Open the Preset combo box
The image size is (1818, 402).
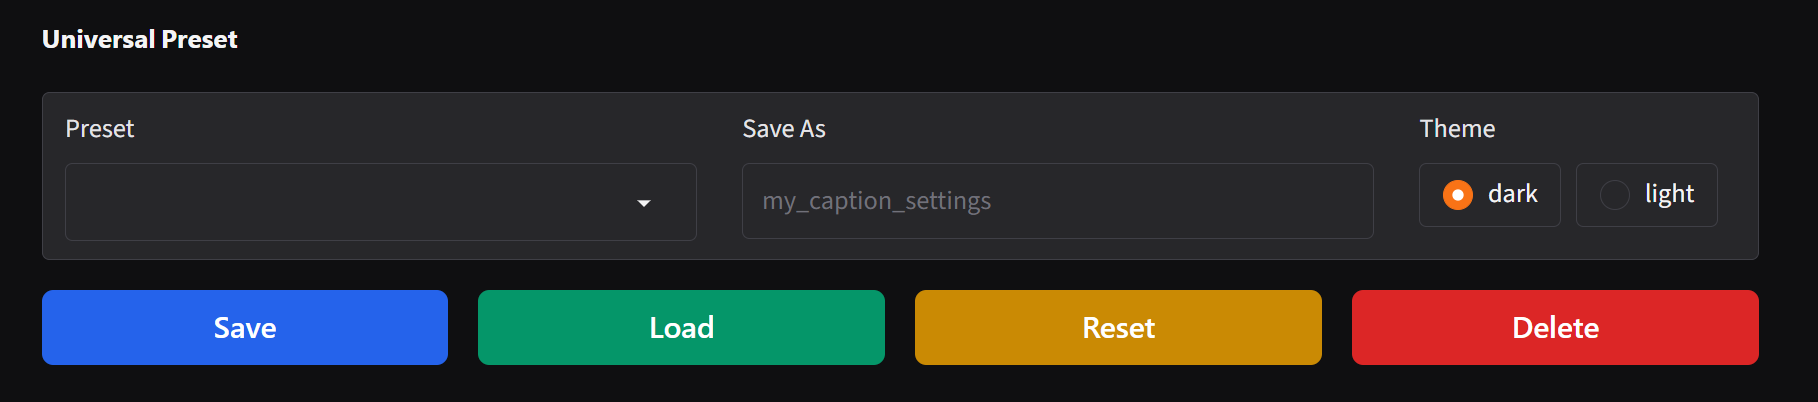click(380, 202)
